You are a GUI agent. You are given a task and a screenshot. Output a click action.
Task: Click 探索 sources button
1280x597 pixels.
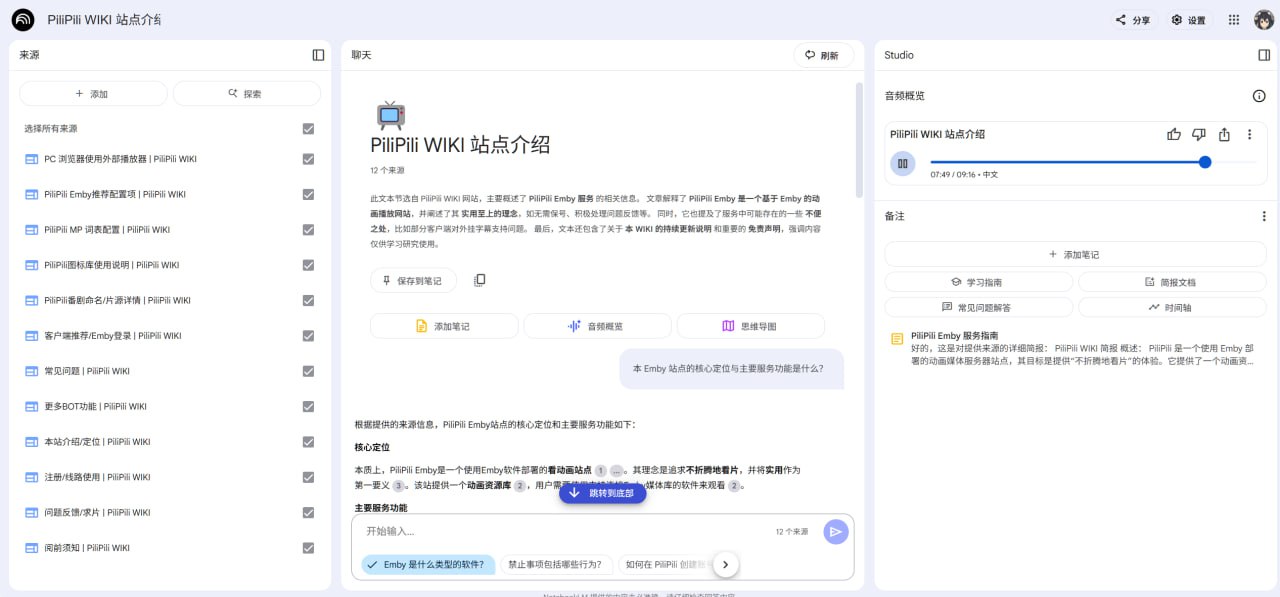pyautogui.click(x=247, y=94)
